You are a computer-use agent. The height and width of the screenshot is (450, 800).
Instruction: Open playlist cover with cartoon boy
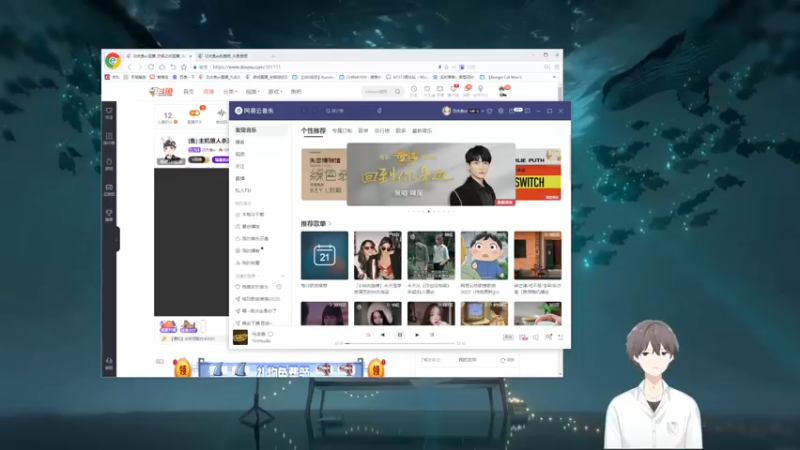point(484,255)
